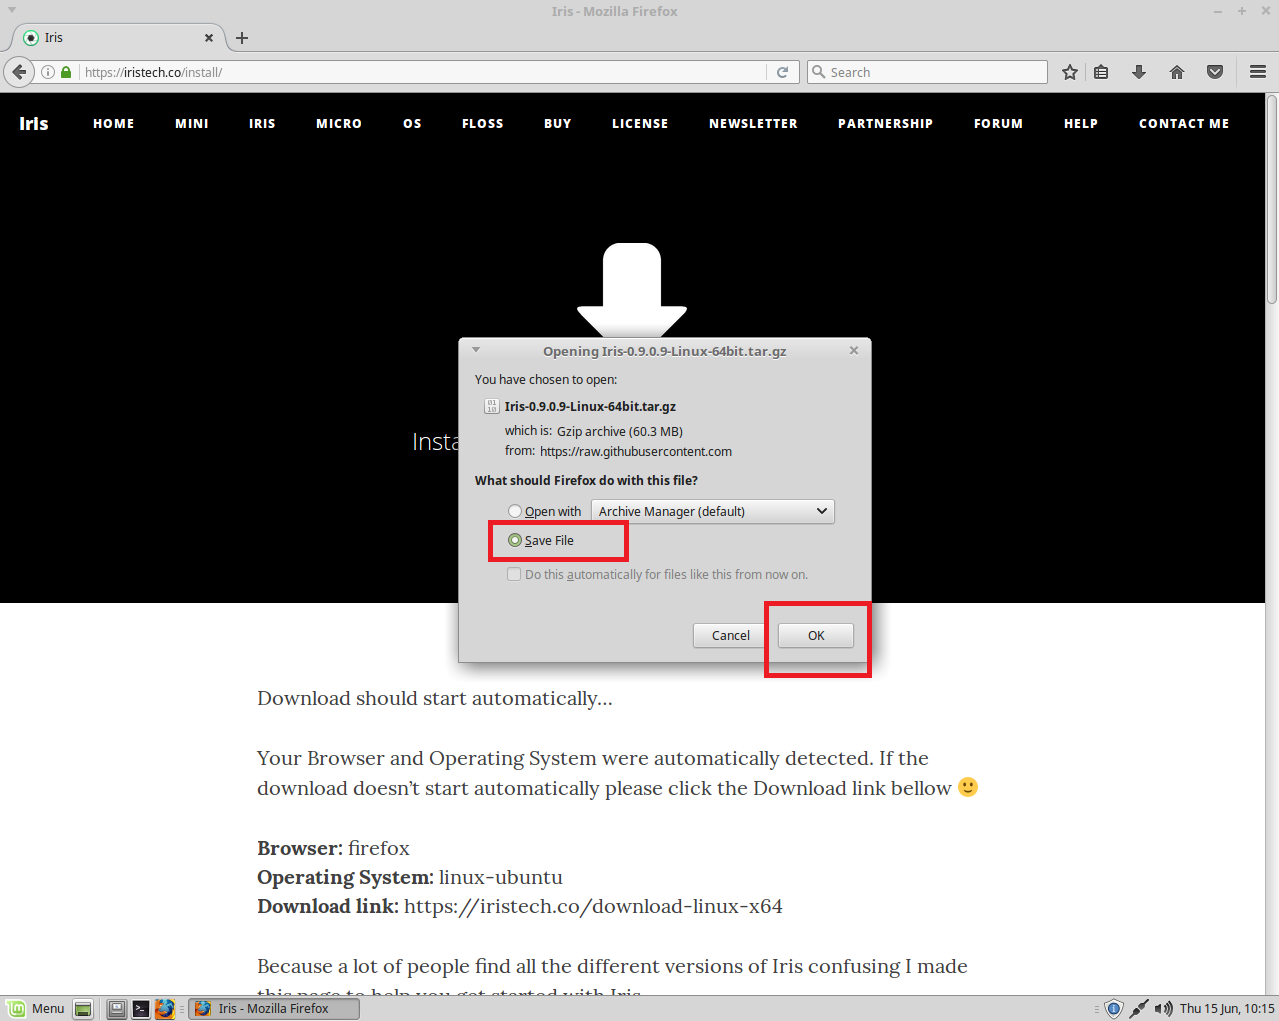
Task: Show your bookmarks list
Action: coord(1101,72)
